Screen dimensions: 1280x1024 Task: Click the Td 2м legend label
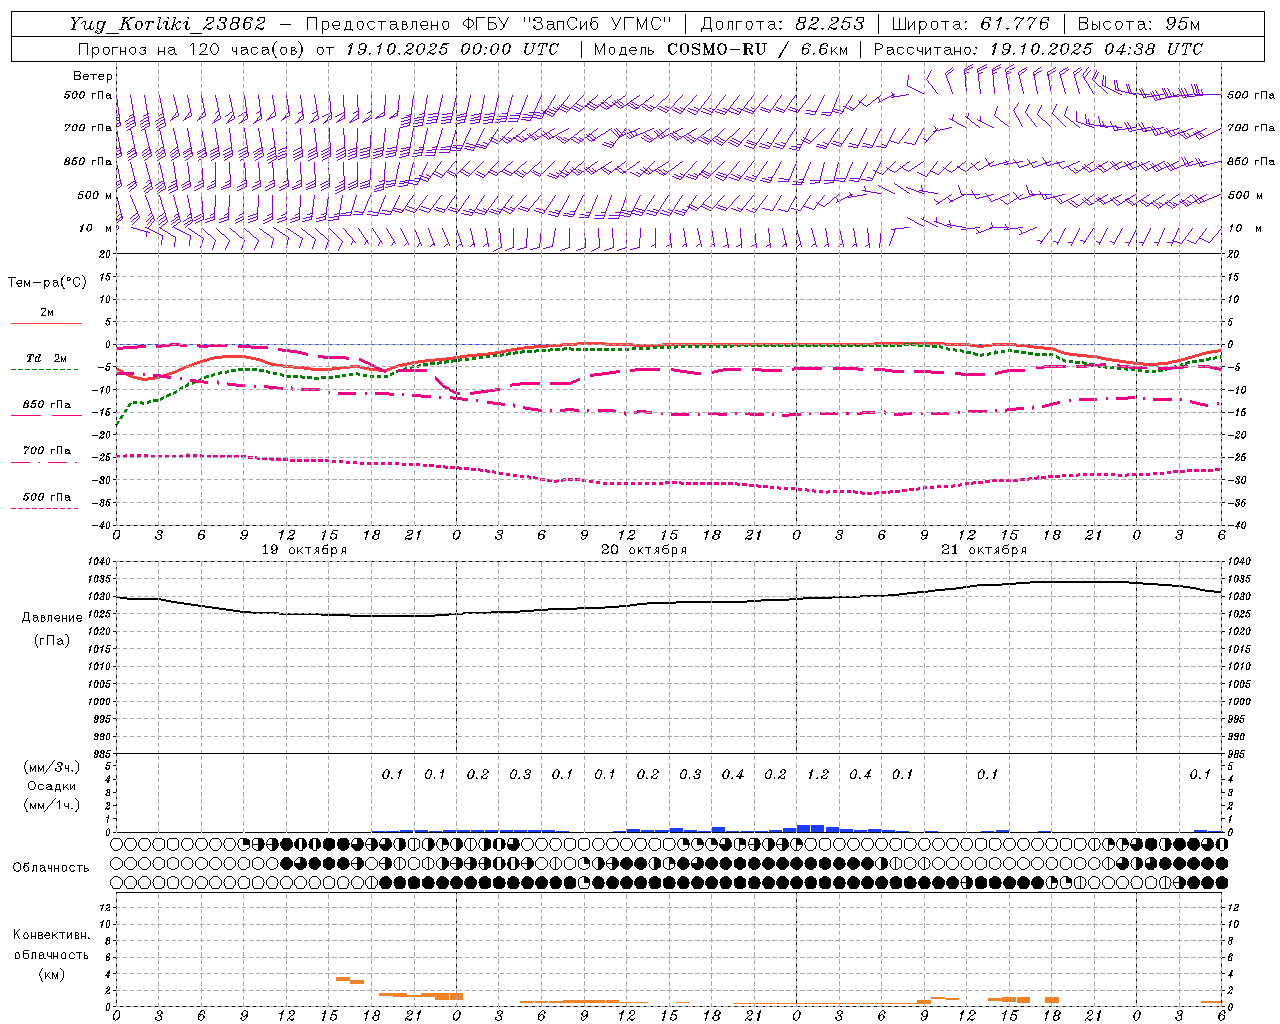click(47, 358)
